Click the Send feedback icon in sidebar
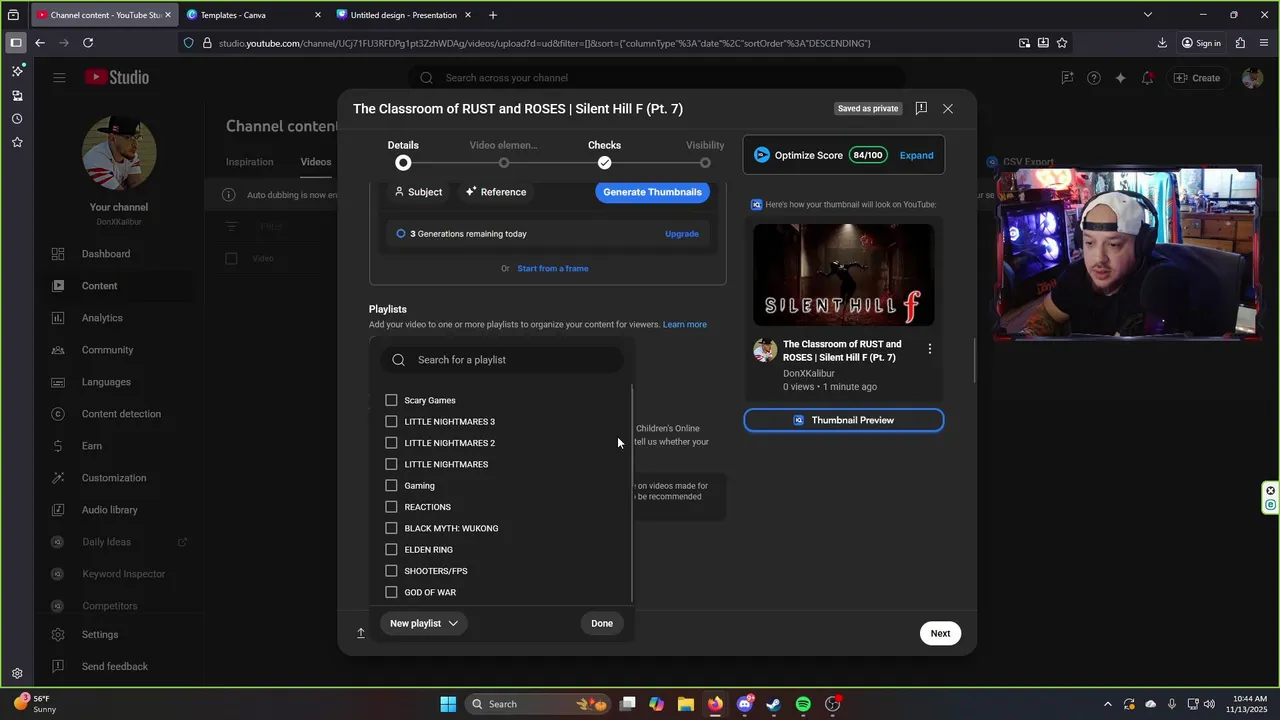 tap(58, 666)
